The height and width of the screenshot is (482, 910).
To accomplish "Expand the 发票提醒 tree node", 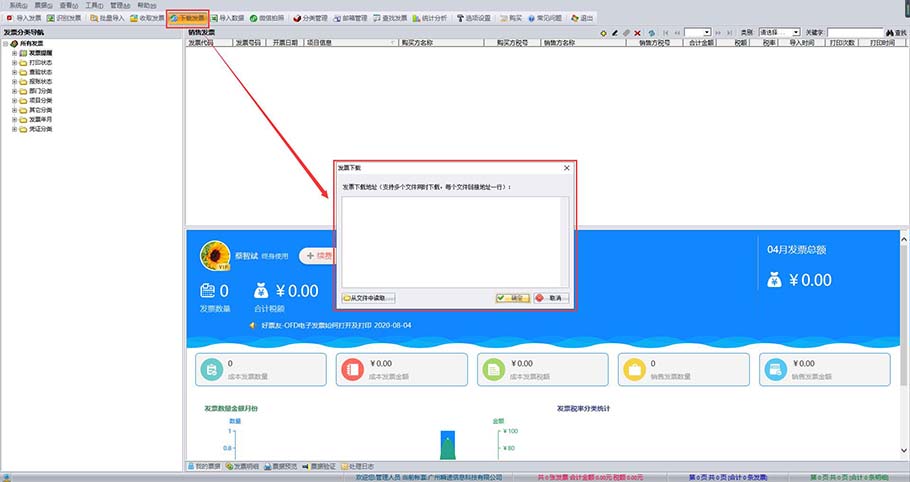I will click(x=15, y=53).
